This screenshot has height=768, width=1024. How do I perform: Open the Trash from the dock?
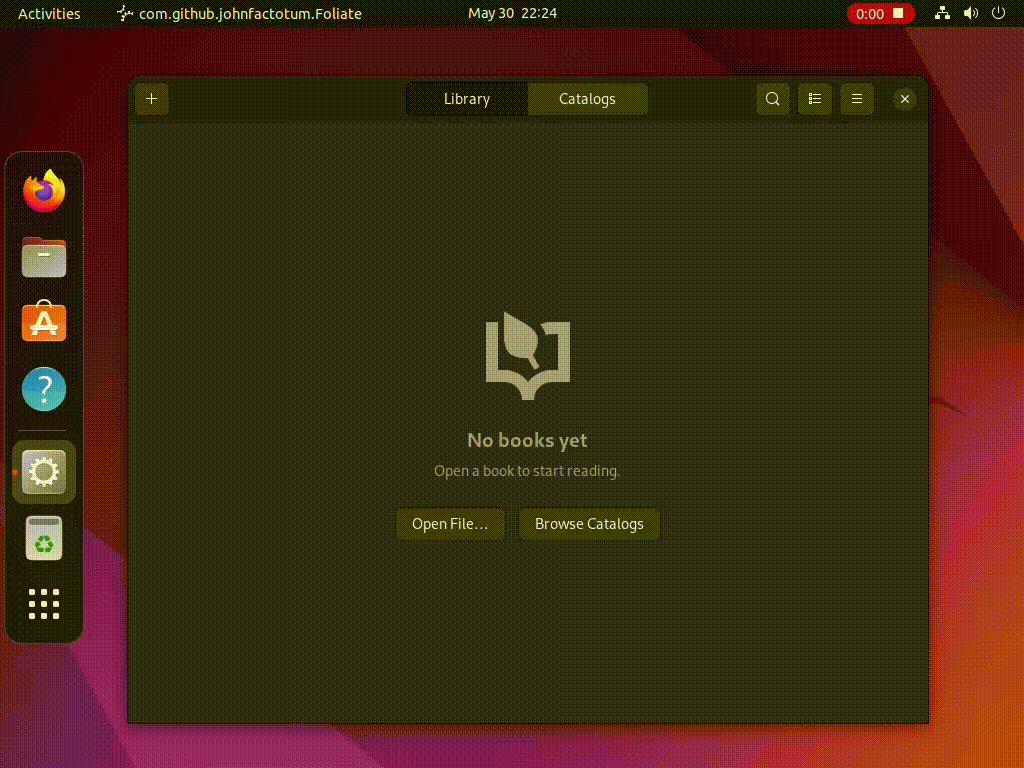point(44,538)
